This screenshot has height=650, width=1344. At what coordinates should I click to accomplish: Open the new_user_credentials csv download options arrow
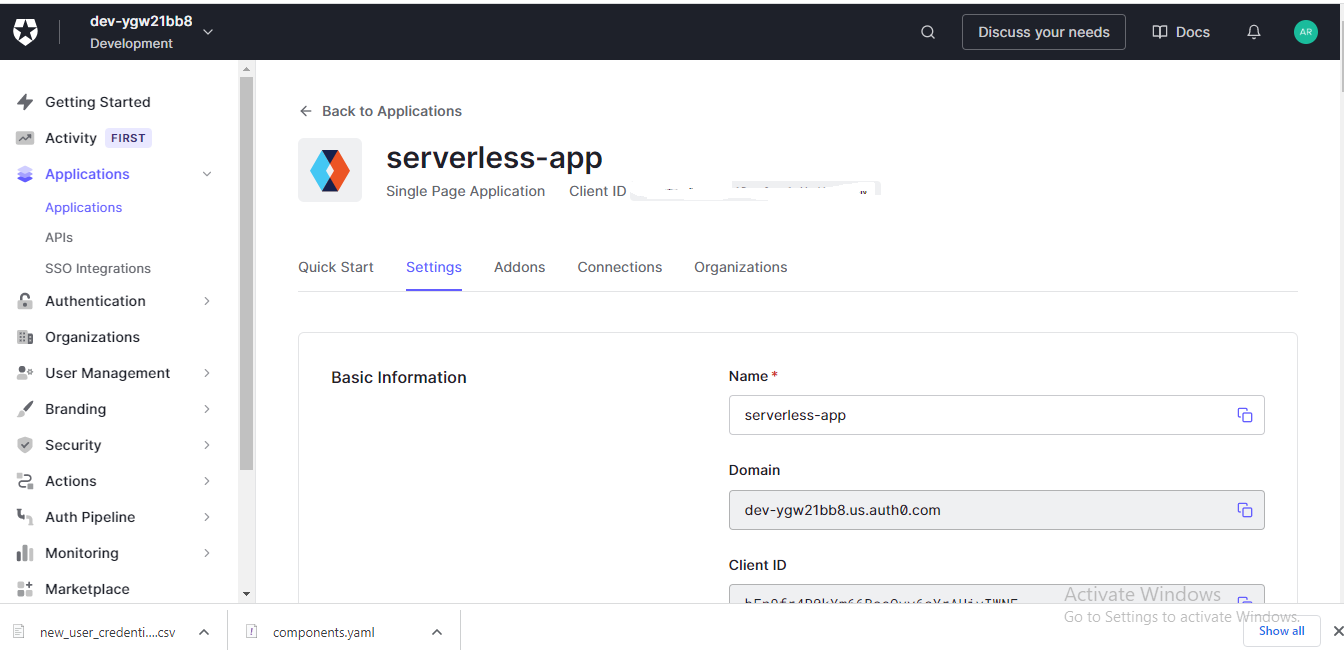[203, 632]
